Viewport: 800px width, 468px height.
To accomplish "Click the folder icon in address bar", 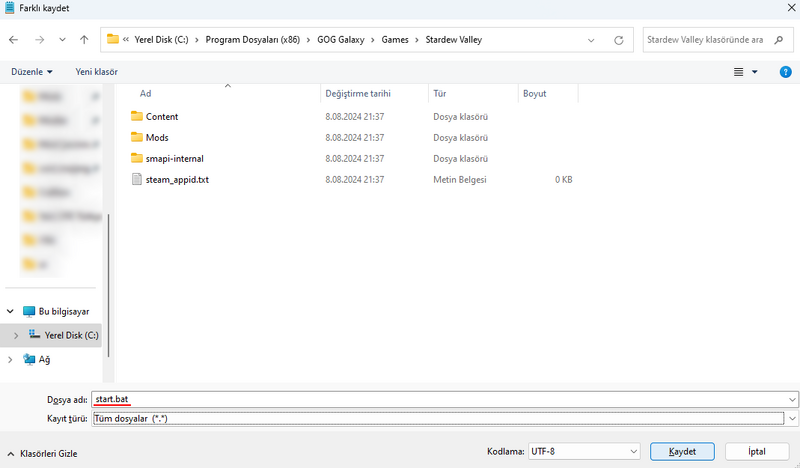I will pyautogui.click(x=113, y=39).
